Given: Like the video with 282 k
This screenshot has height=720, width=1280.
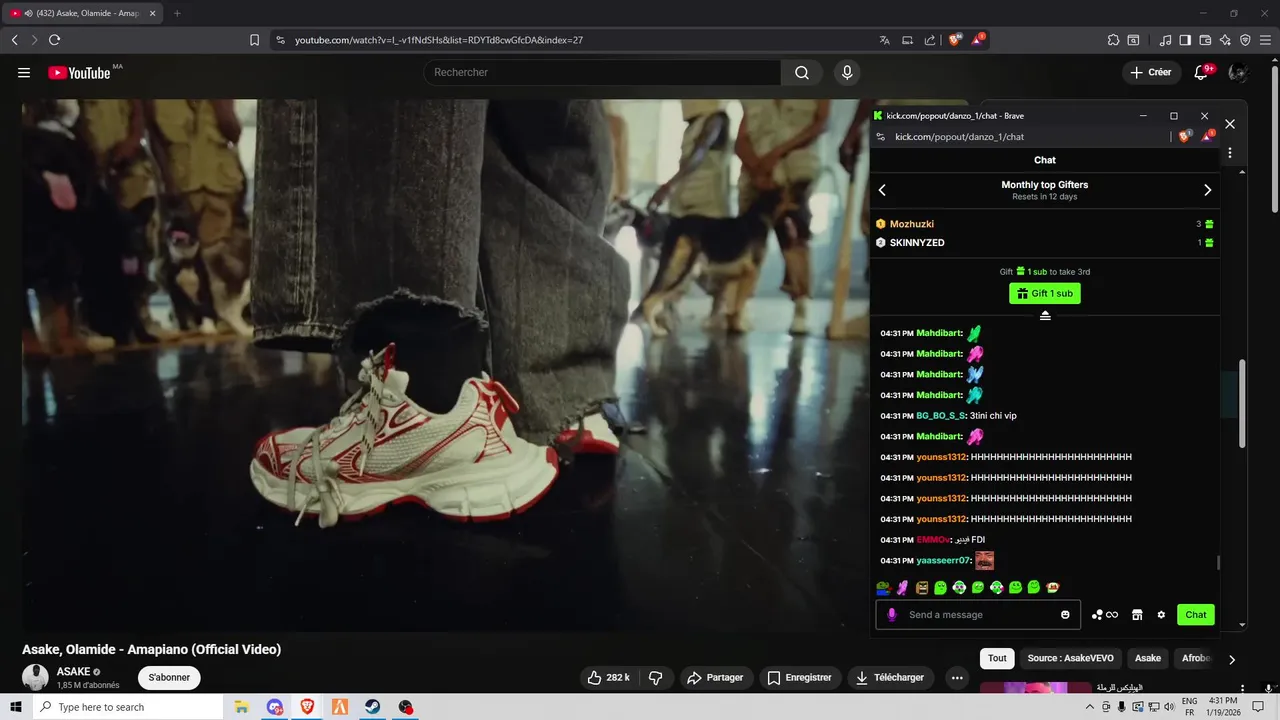Looking at the screenshot, I should click(609, 677).
